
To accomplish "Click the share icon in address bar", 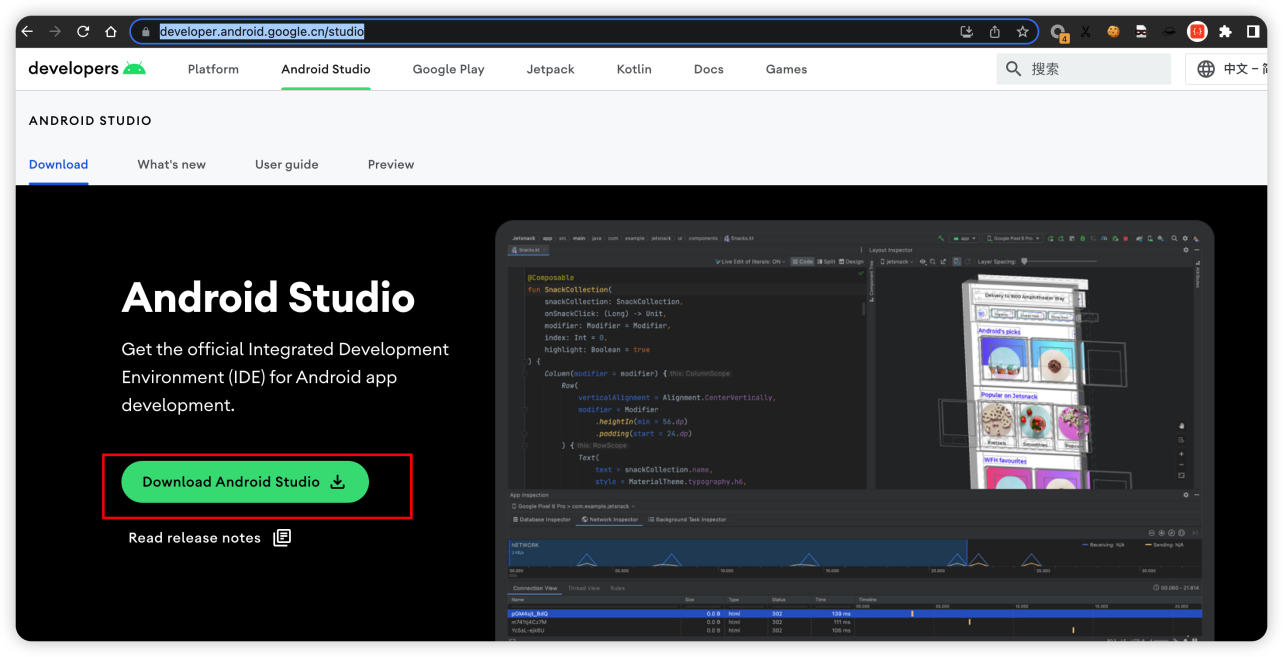I will point(994,32).
